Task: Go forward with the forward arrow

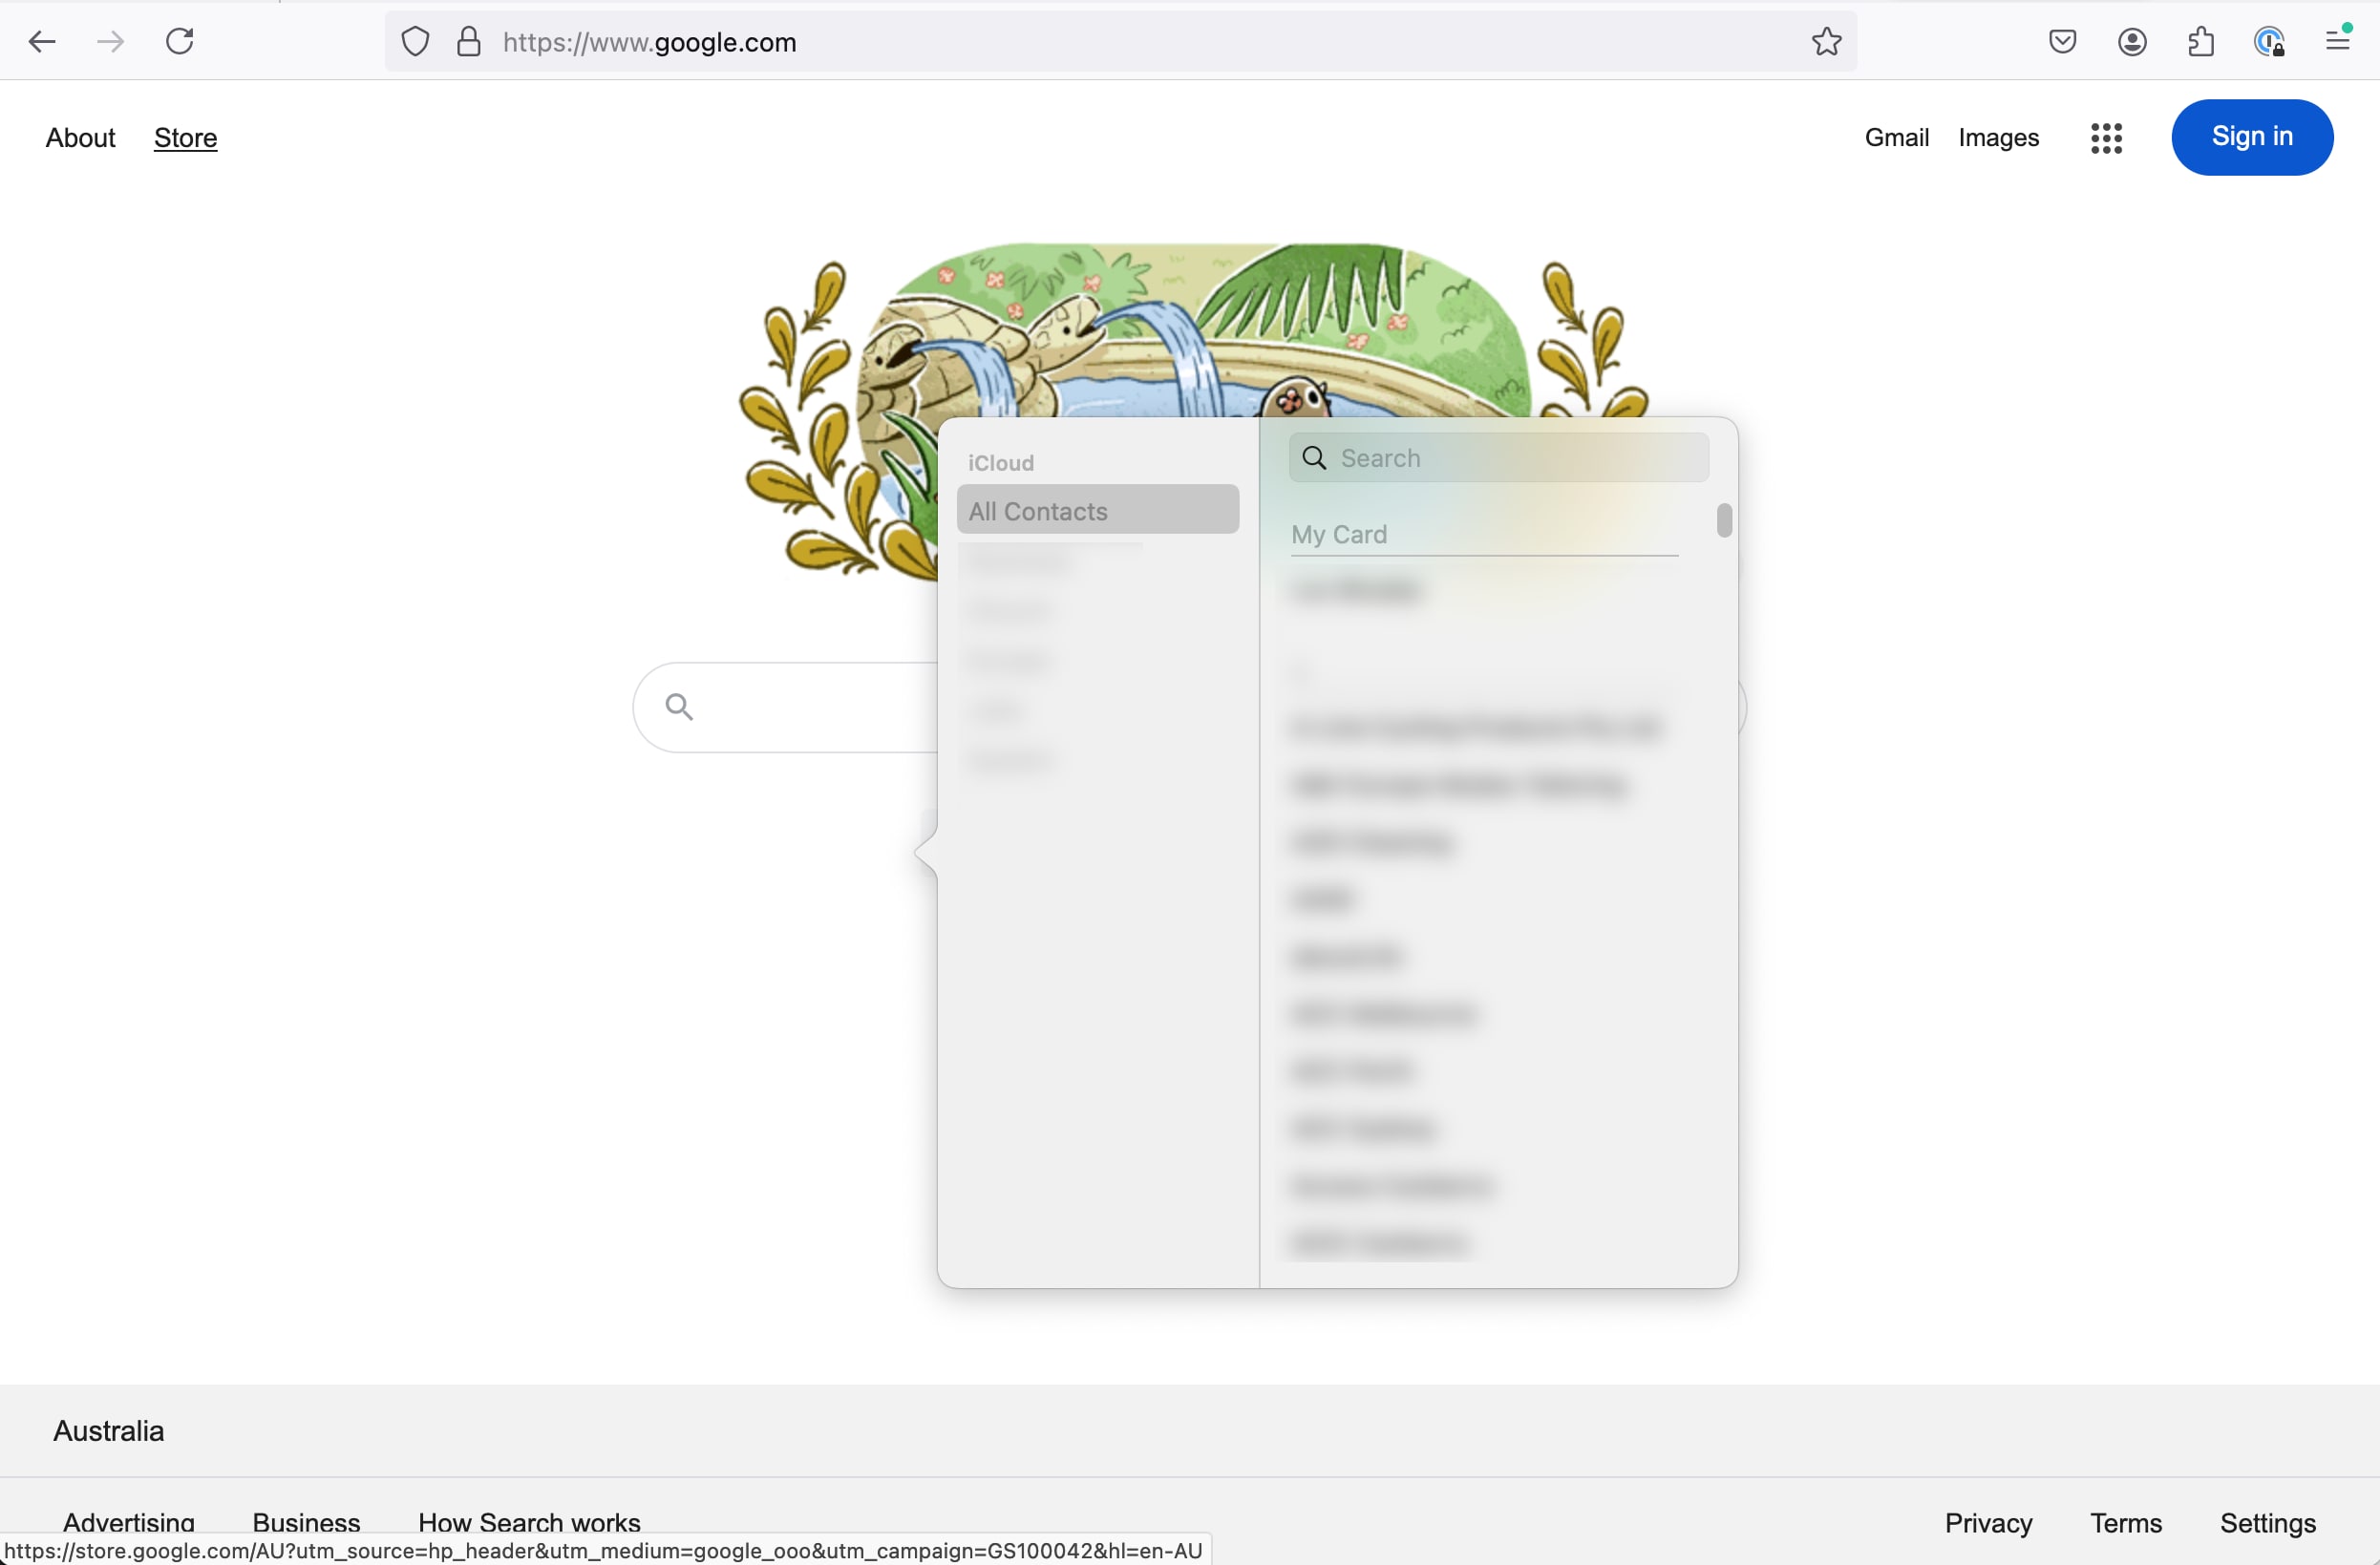Action: (111, 42)
